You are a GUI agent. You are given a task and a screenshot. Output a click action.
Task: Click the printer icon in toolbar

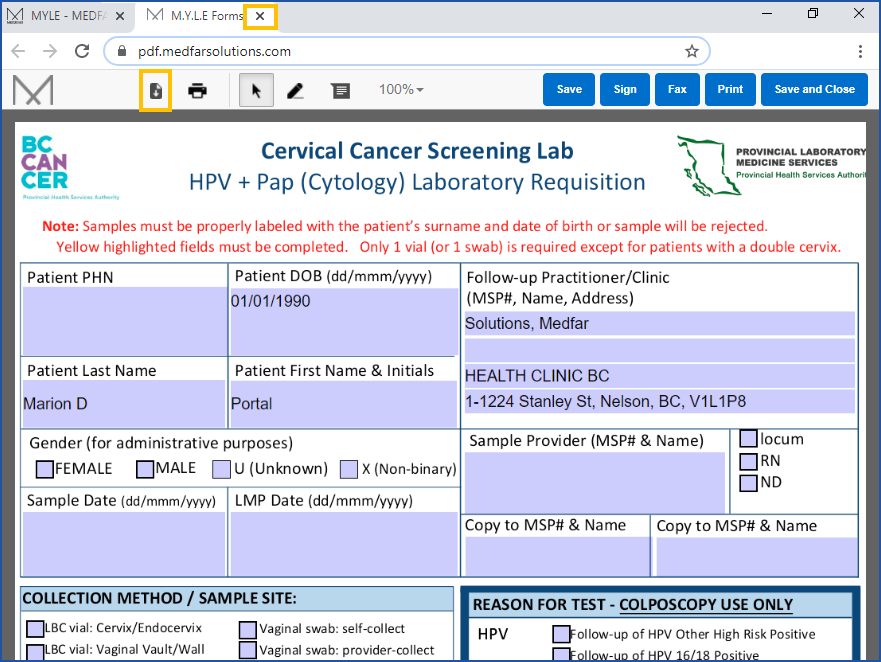point(198,90)
